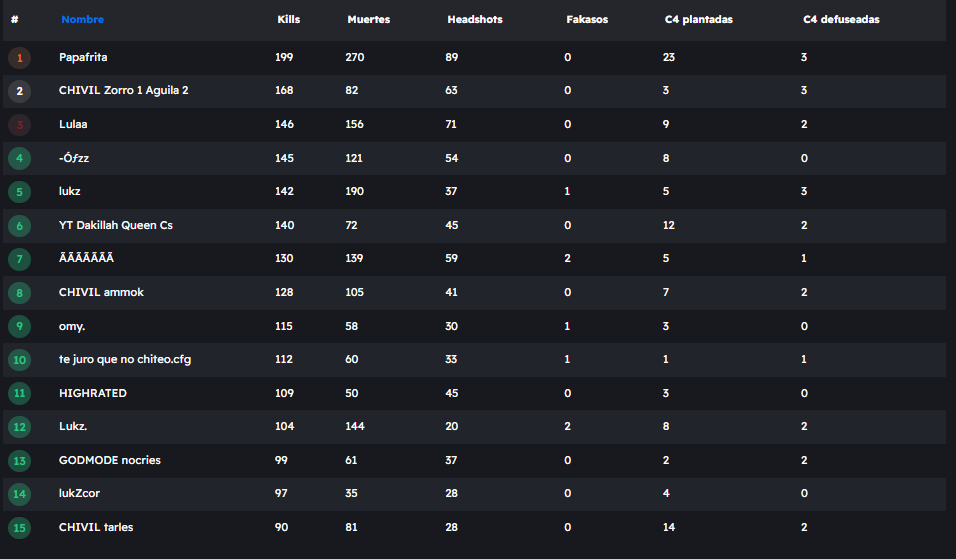
Task: Select the HIGHRATED player row name
Action: (93, 394)
